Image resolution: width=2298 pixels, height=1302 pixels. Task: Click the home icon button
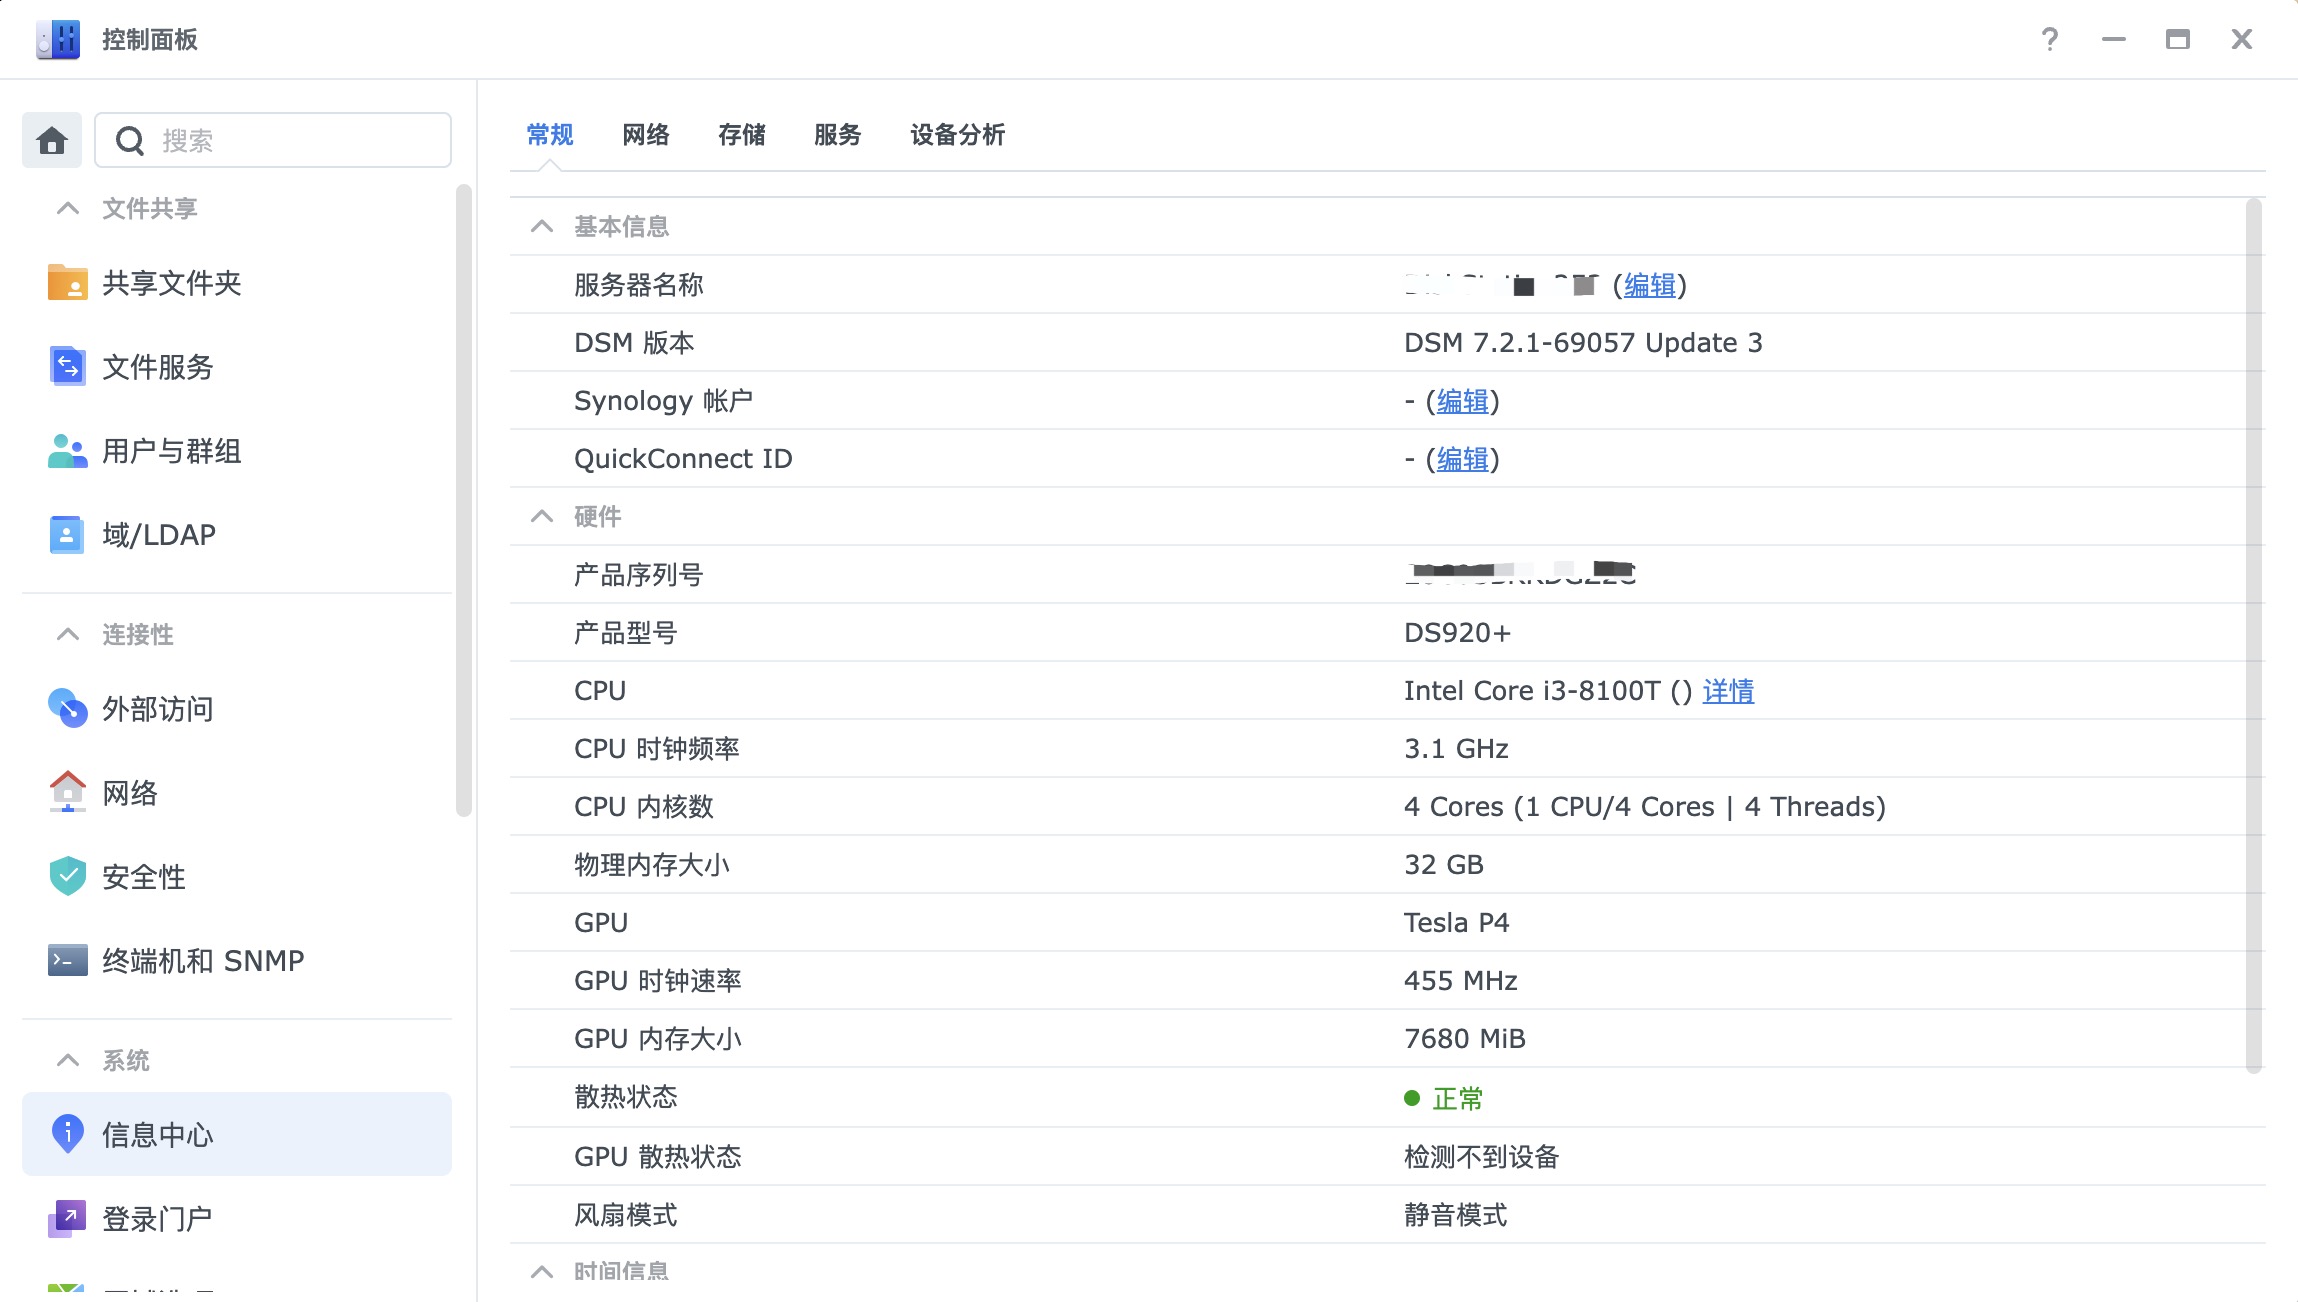click(52, 140)
